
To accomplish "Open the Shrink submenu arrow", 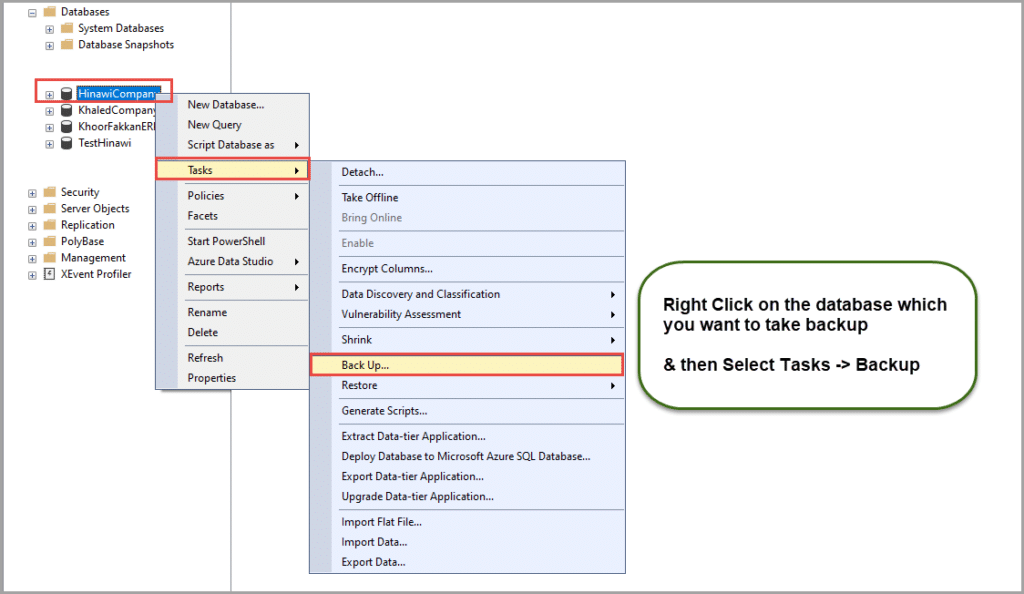I will click(612, 340).
